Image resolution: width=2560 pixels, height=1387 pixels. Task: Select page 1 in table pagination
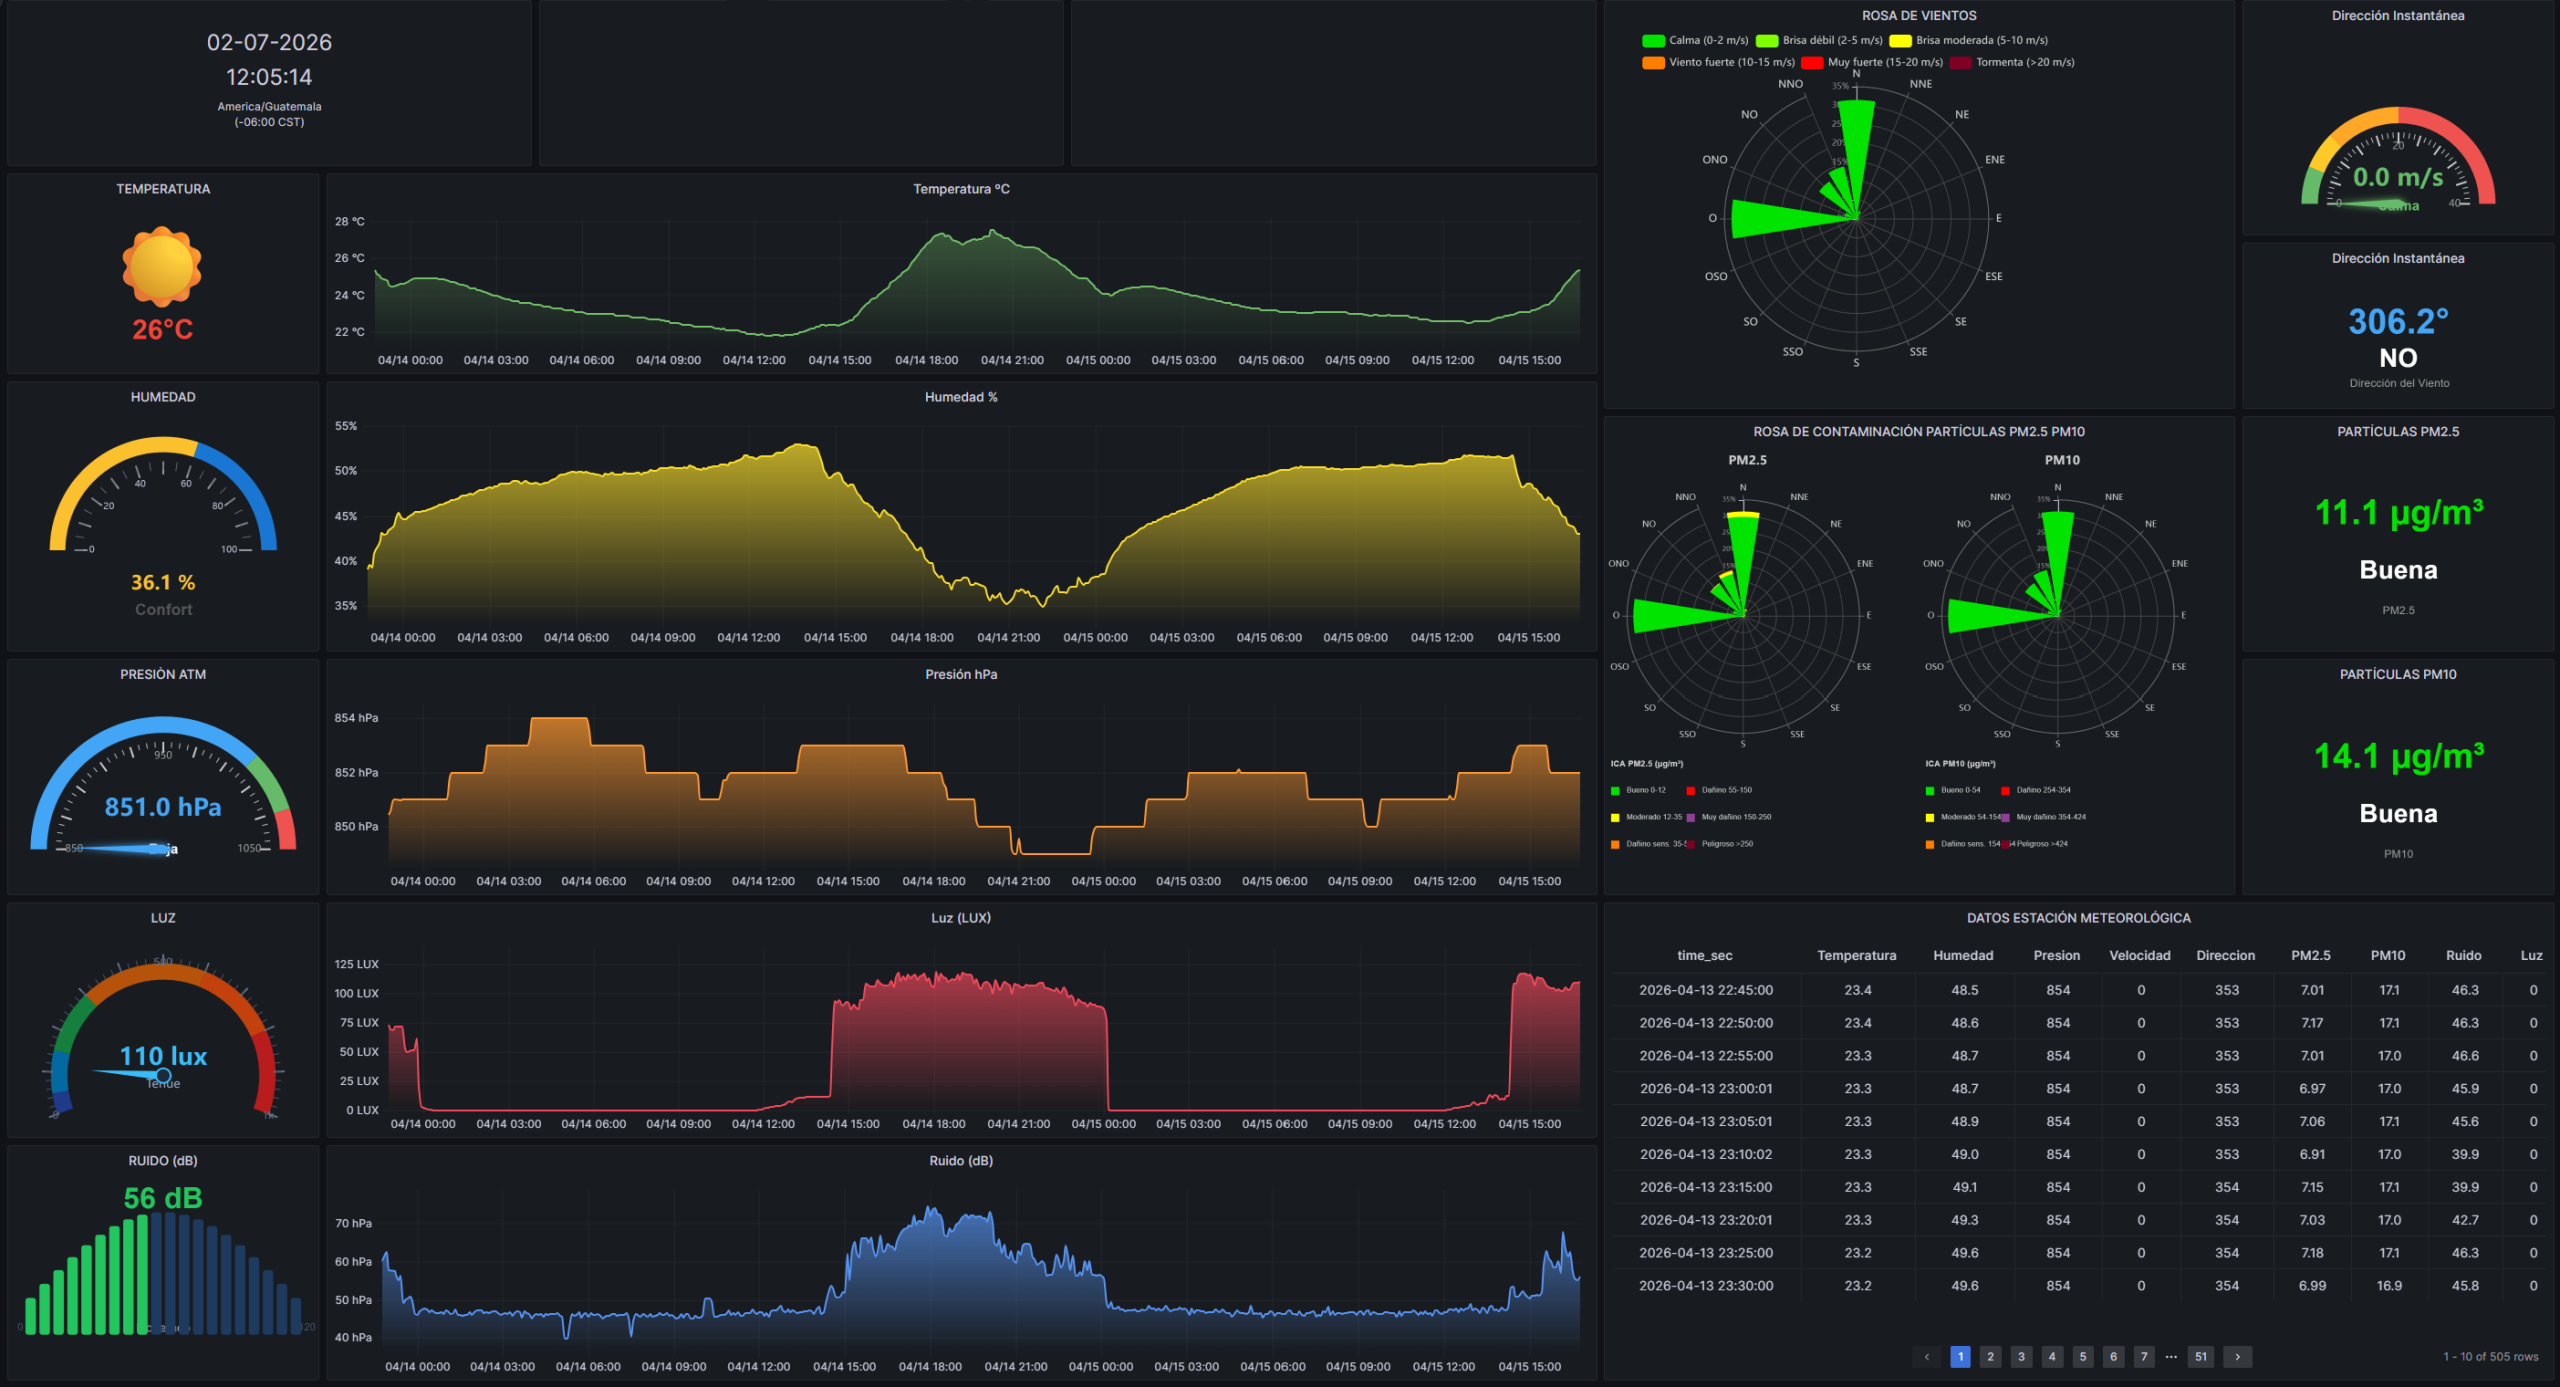(x=1960, y=1357)
